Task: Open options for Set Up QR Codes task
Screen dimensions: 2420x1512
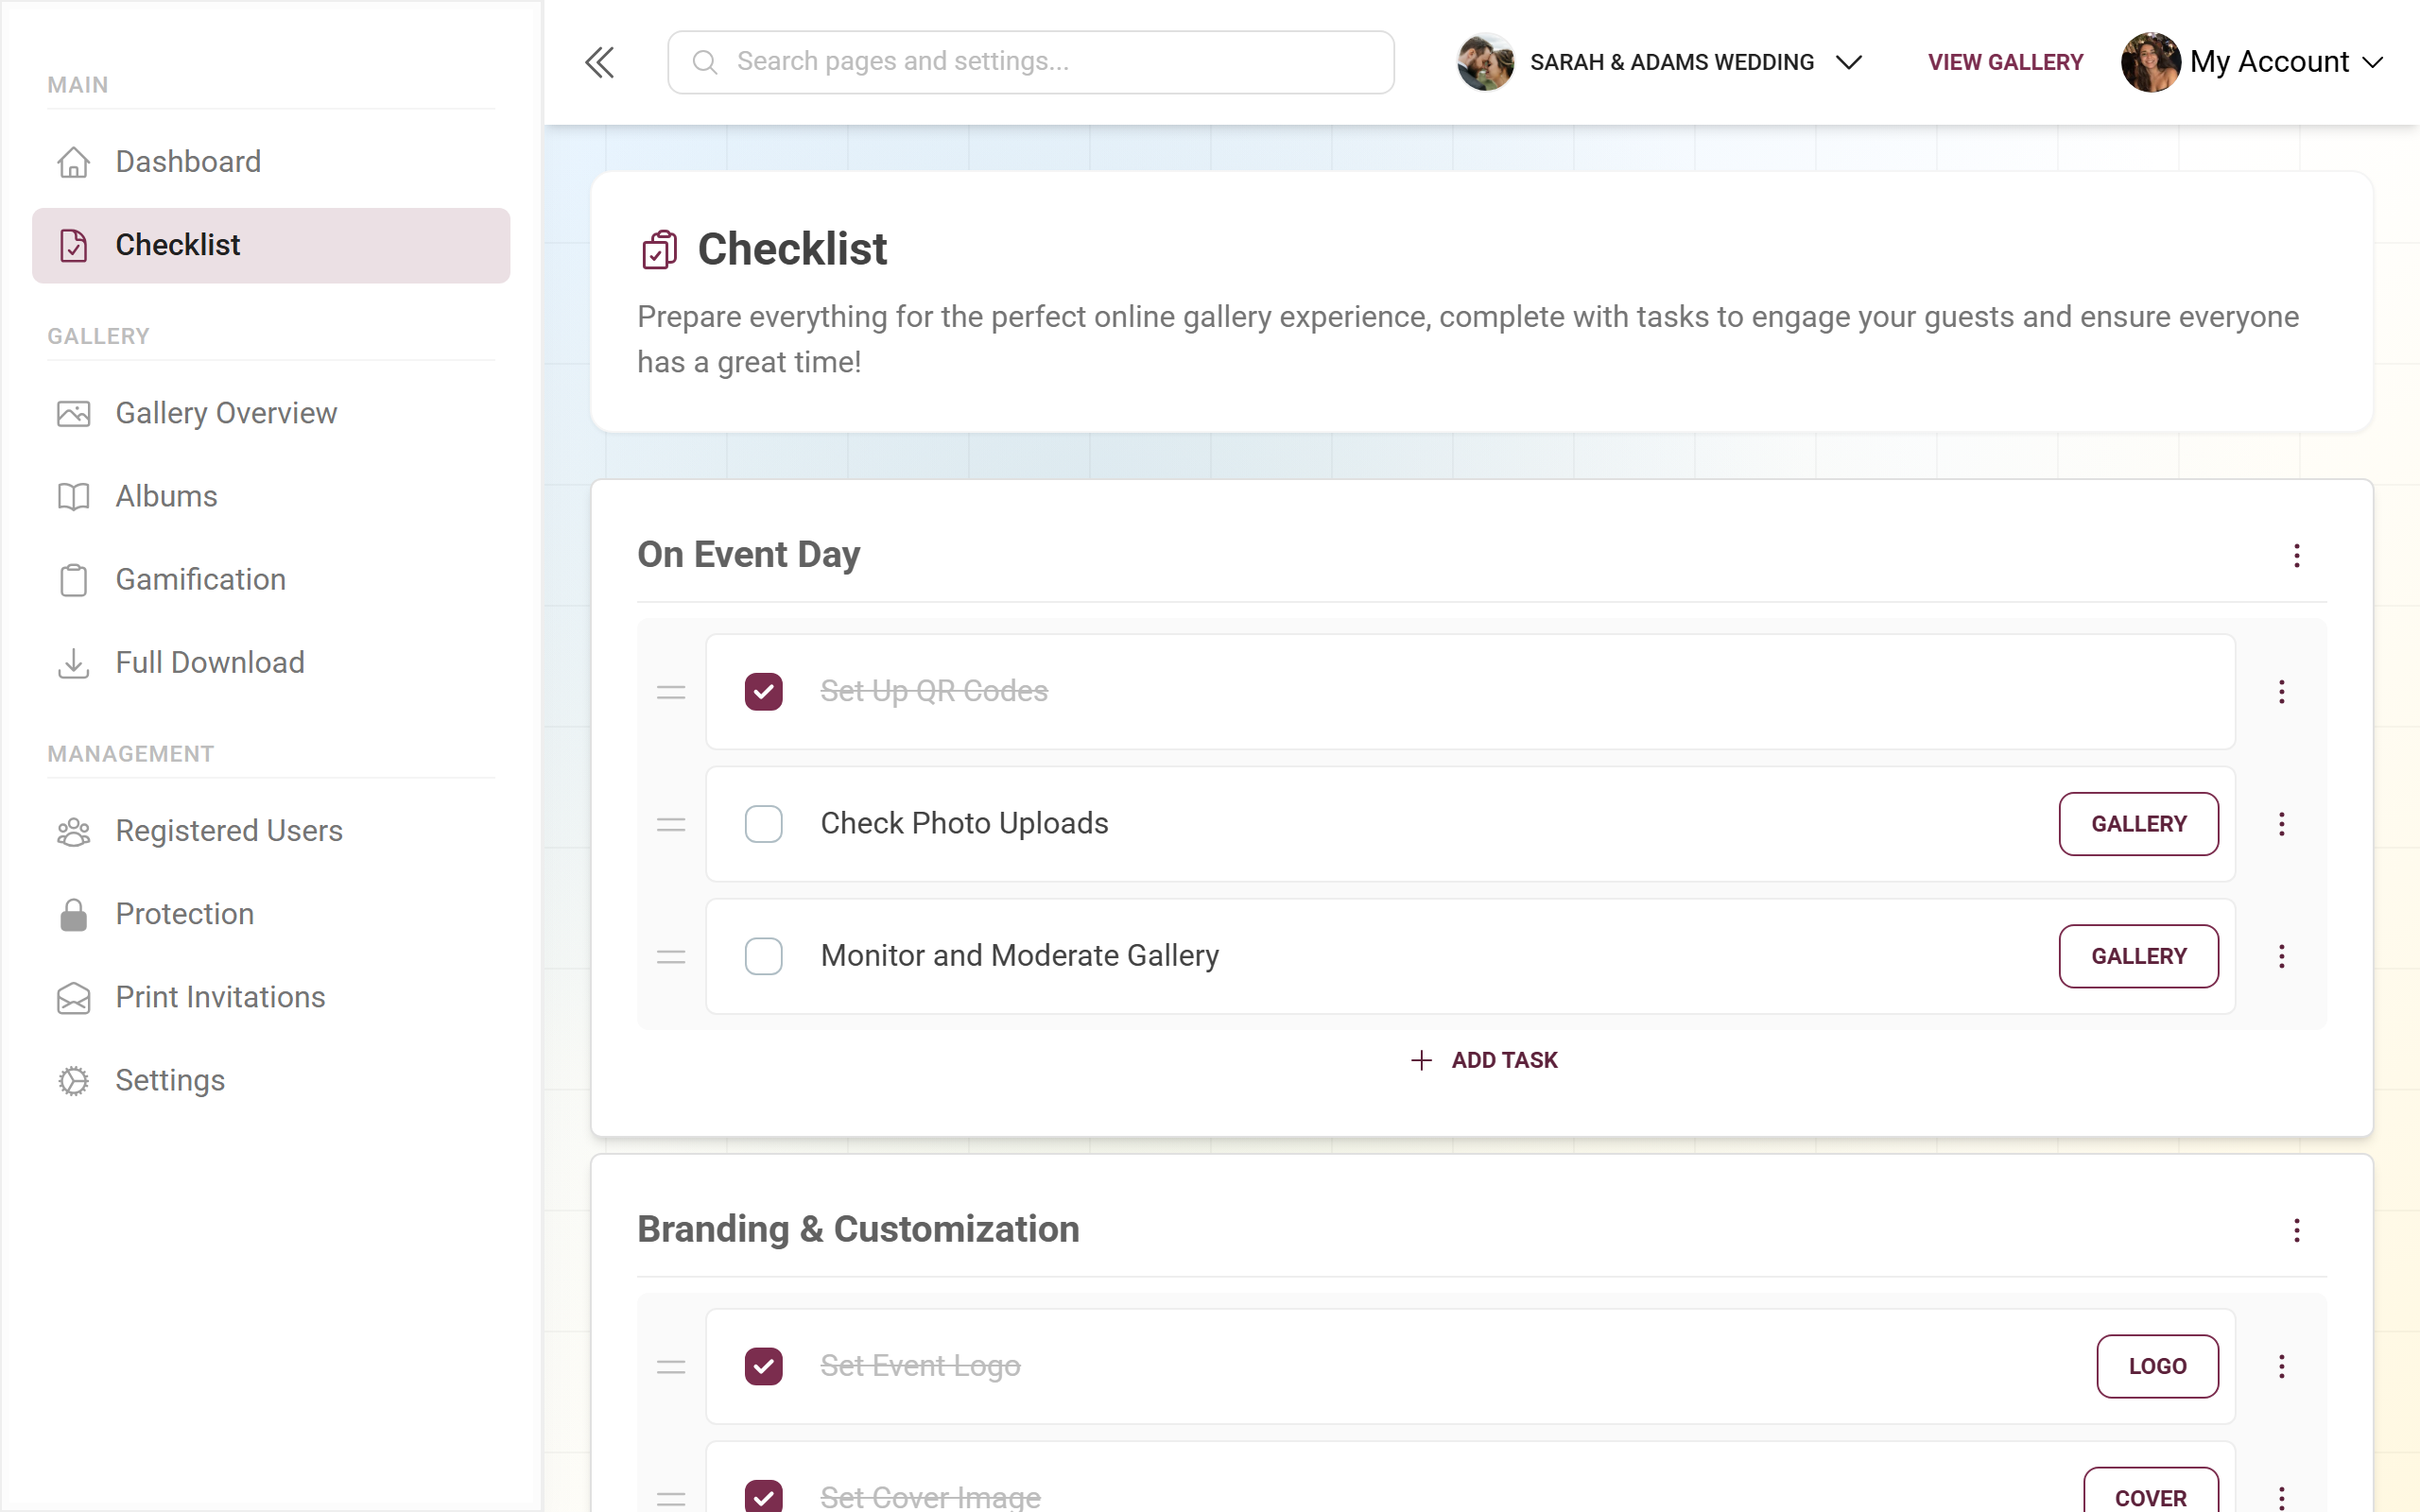Action: coord(2282,692)
